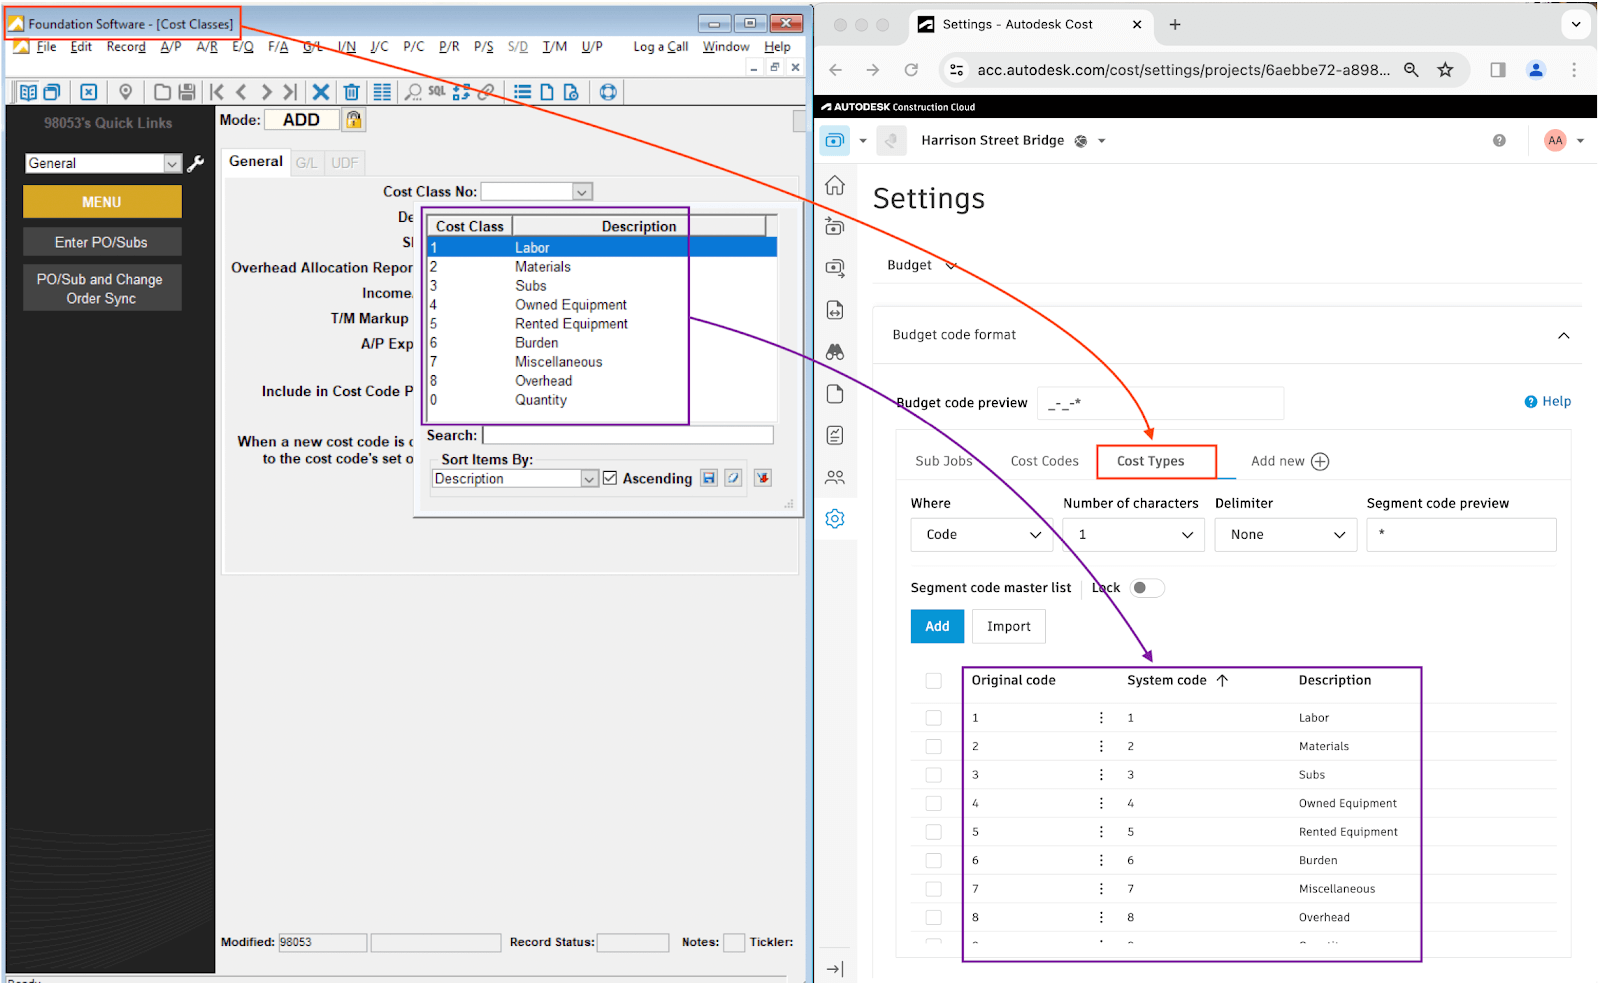Click the new blank record icon
This screenshot has height=985, width=1600.
(162, 92)
